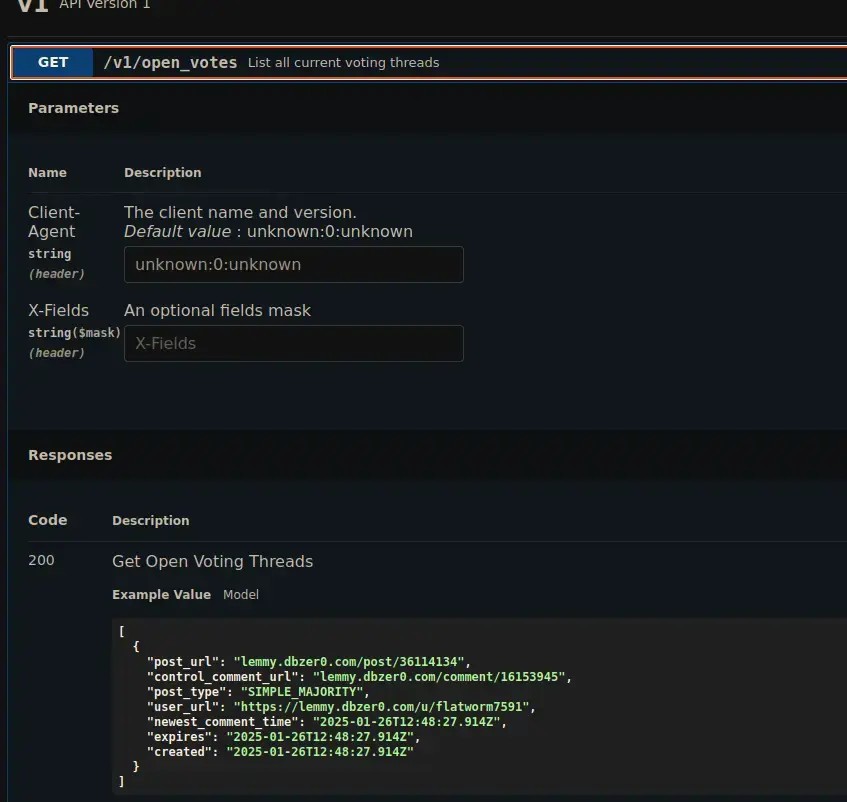
Task: Click the 200 response code
Action: click(x=41, y=561)
